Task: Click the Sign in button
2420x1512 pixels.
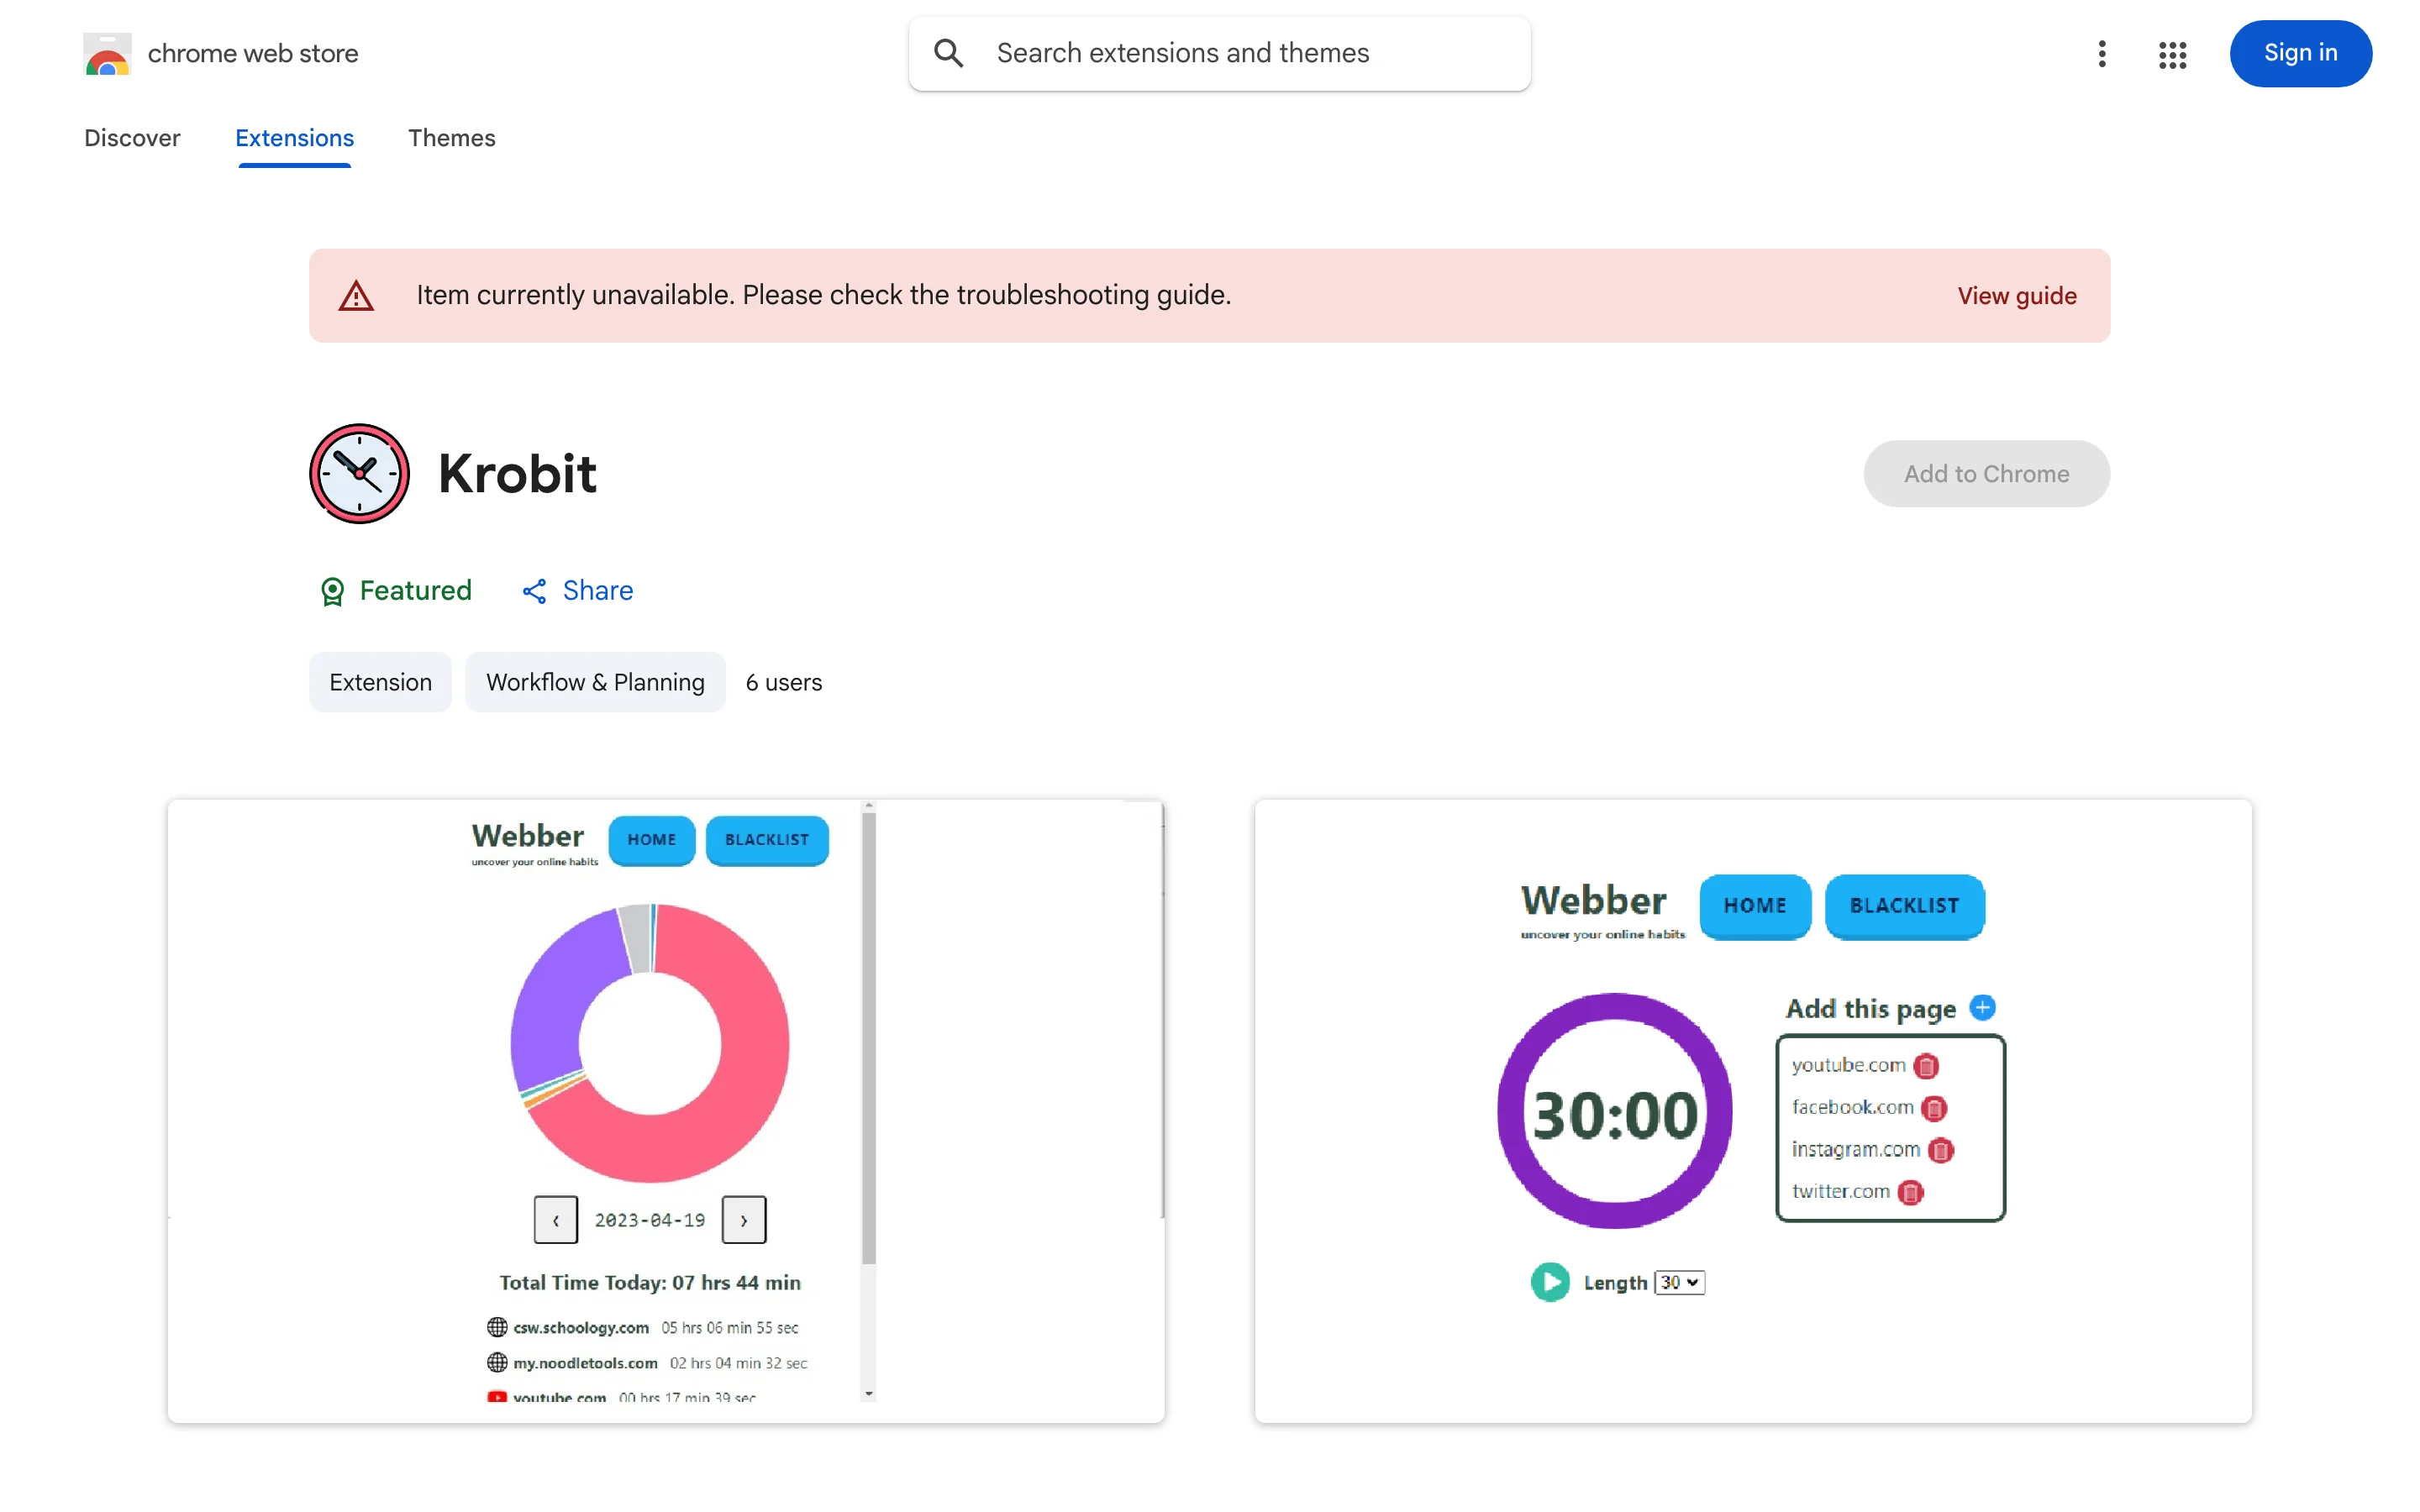Action: click(x=2299, y=53)
